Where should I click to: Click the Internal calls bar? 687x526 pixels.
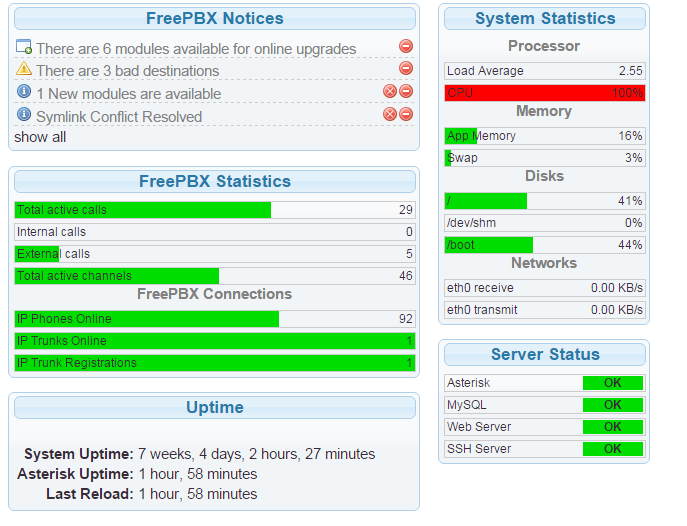215,232
